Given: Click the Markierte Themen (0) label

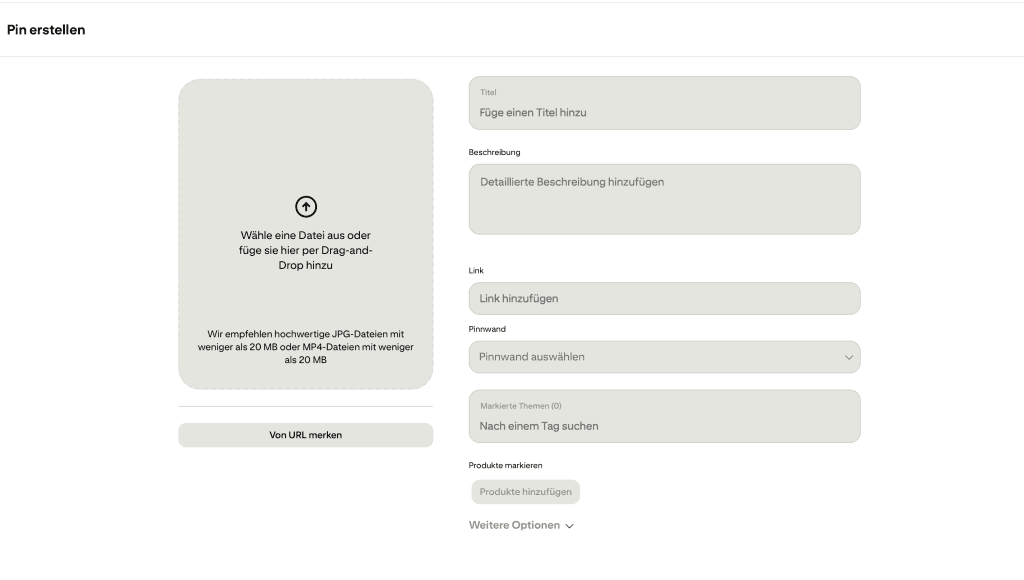Looking at the screenshot, I should (x=521, y=406).
